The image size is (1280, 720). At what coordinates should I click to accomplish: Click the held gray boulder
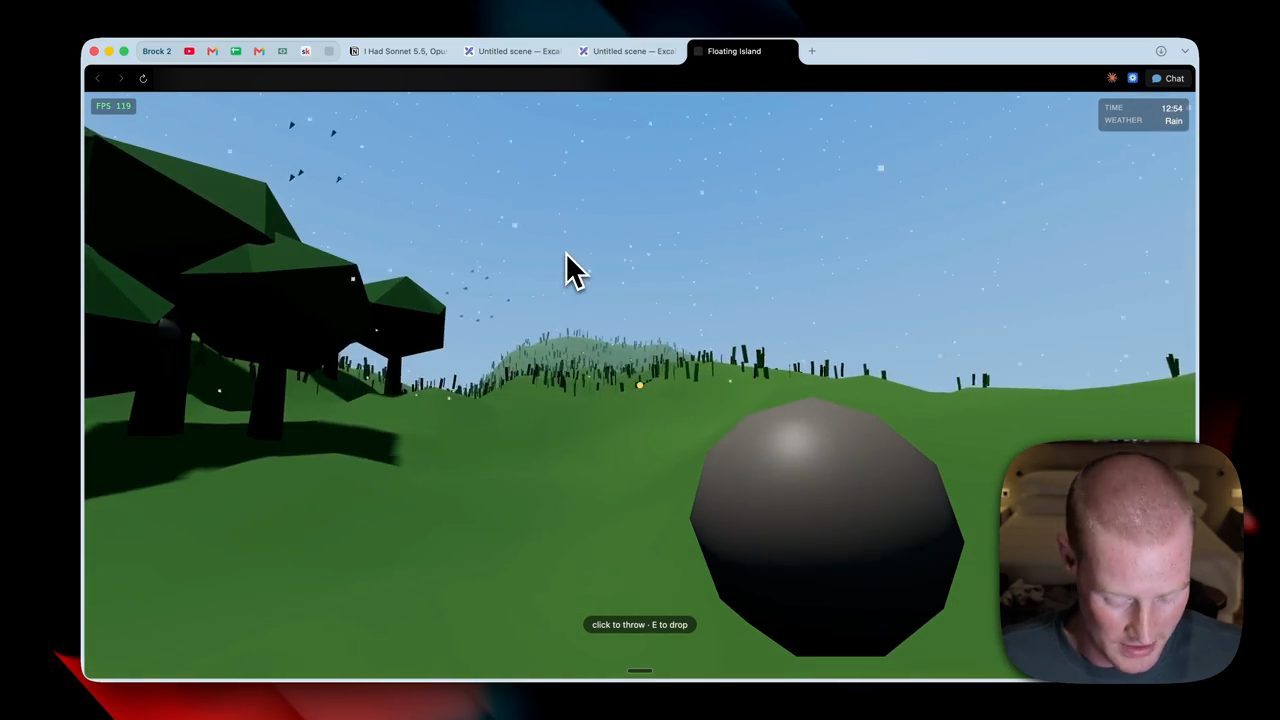pyautogui.click(x=826, y=527)
